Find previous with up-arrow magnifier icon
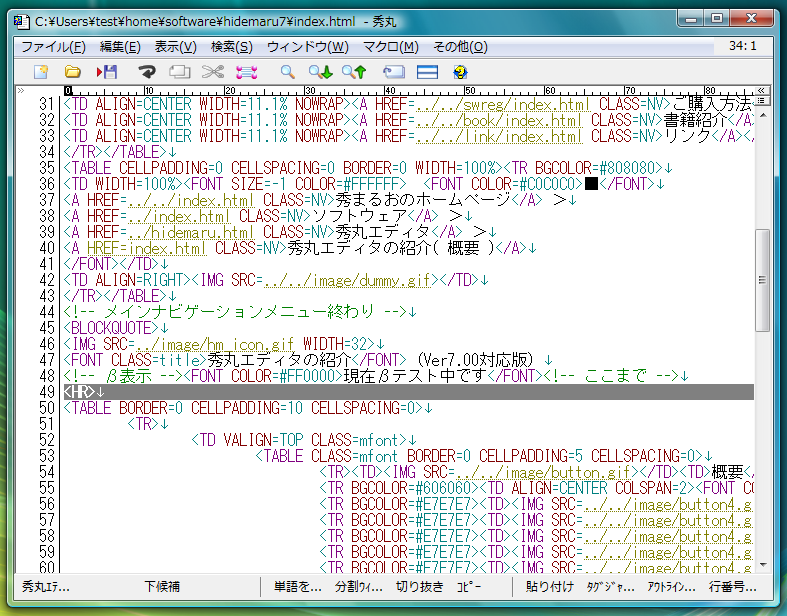 354,72
